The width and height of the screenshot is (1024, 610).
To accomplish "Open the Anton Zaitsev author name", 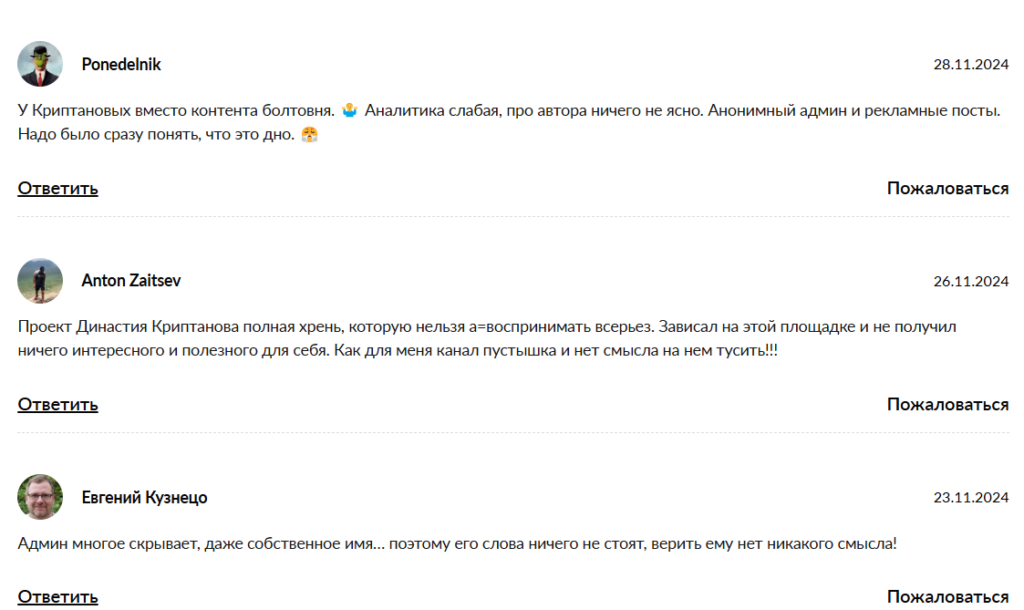I will click(x=131, y=281).
